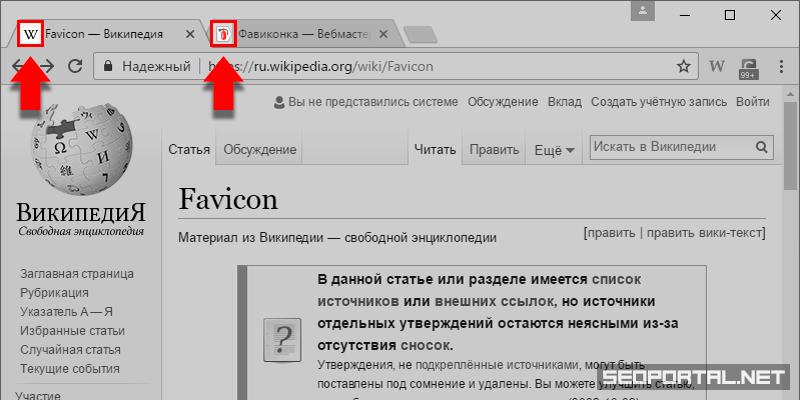Close the Favicon — Википедия tab
Image resolution: width=800 pixels, height=400 pixels.
pos(192,34)
